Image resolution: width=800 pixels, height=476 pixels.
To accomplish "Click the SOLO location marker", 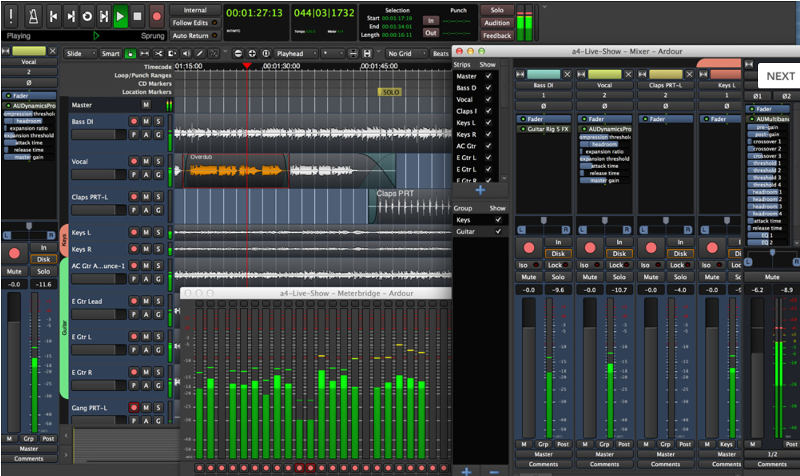I will pos(390,92).
